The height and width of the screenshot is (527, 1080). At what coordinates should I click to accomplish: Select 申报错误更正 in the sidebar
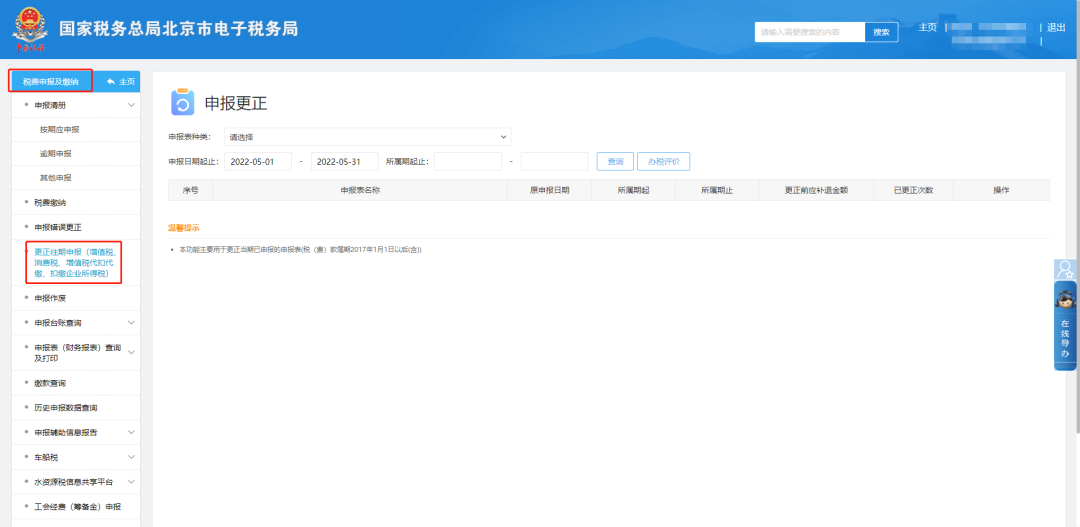(58, 227)
